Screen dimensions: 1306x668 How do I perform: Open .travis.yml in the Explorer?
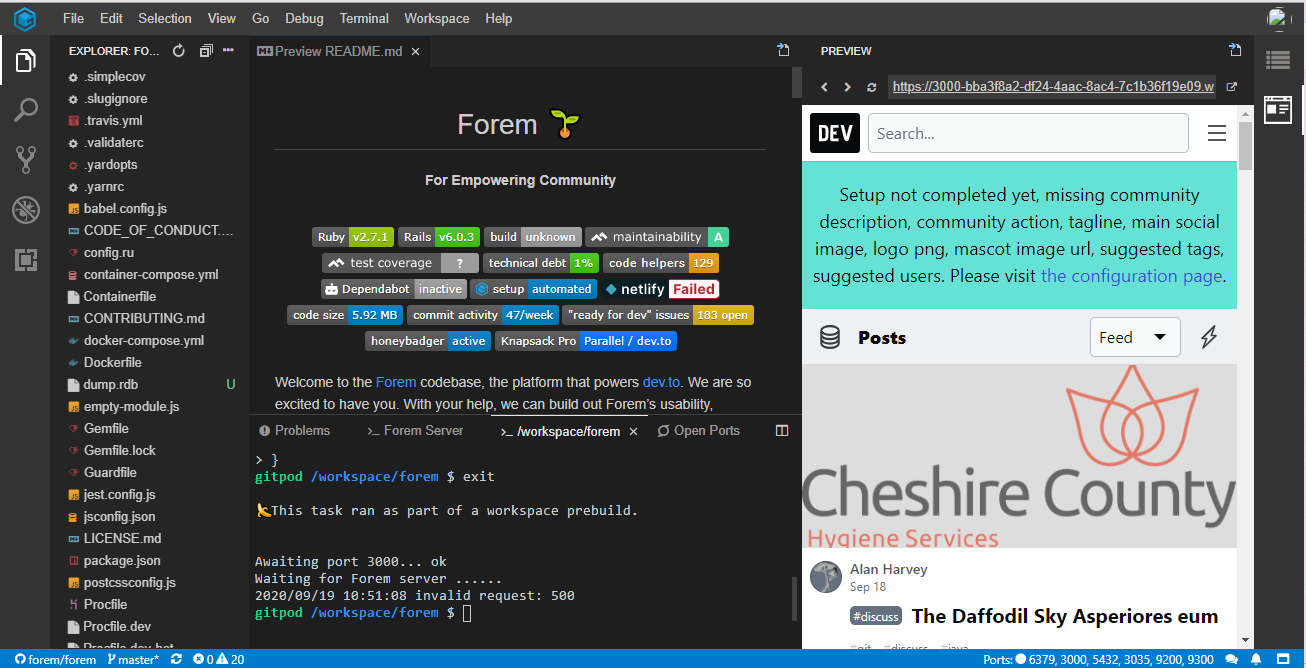coord(113,120)
